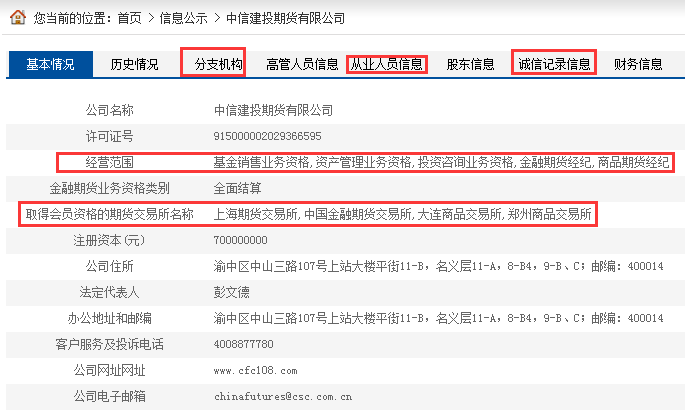Image resolution: width=685 pixels, height=415 pixels.
Task: Switch to 历史情况 tab
Action: coord(134,64)
